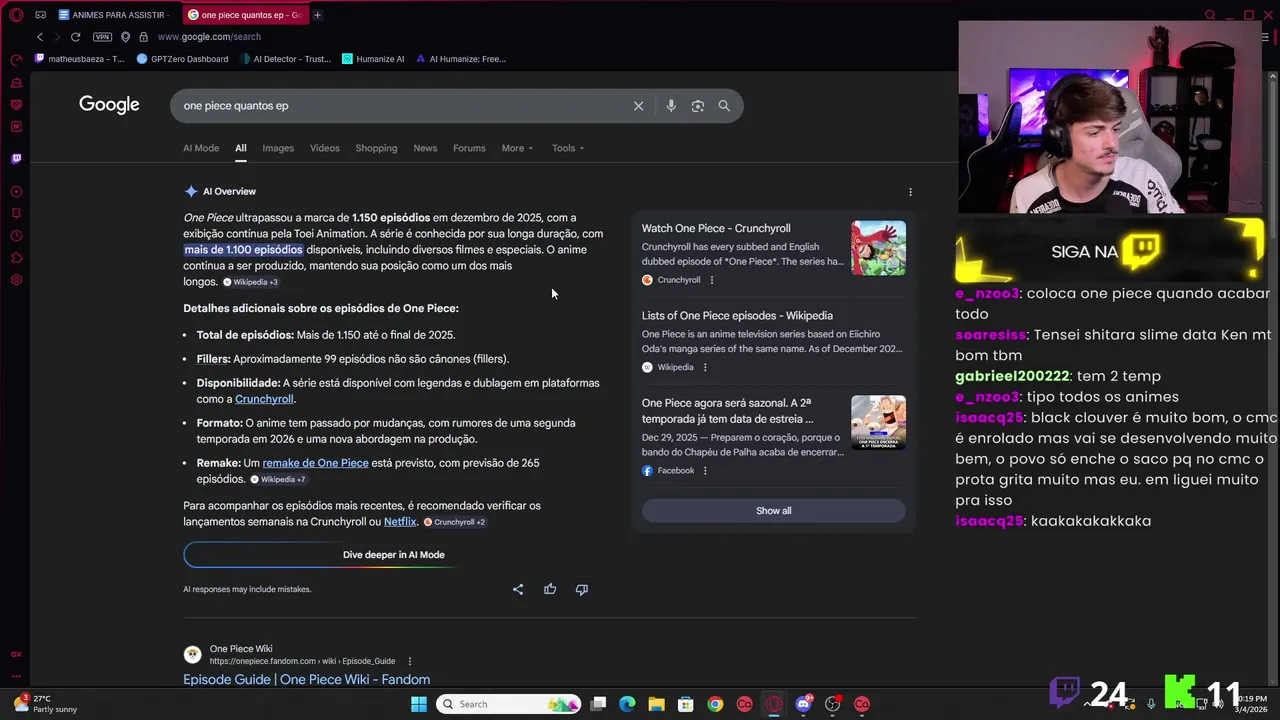1280x720 pixels.
Task: Click the Show all sources button
Action: click(x=774, y=511)
